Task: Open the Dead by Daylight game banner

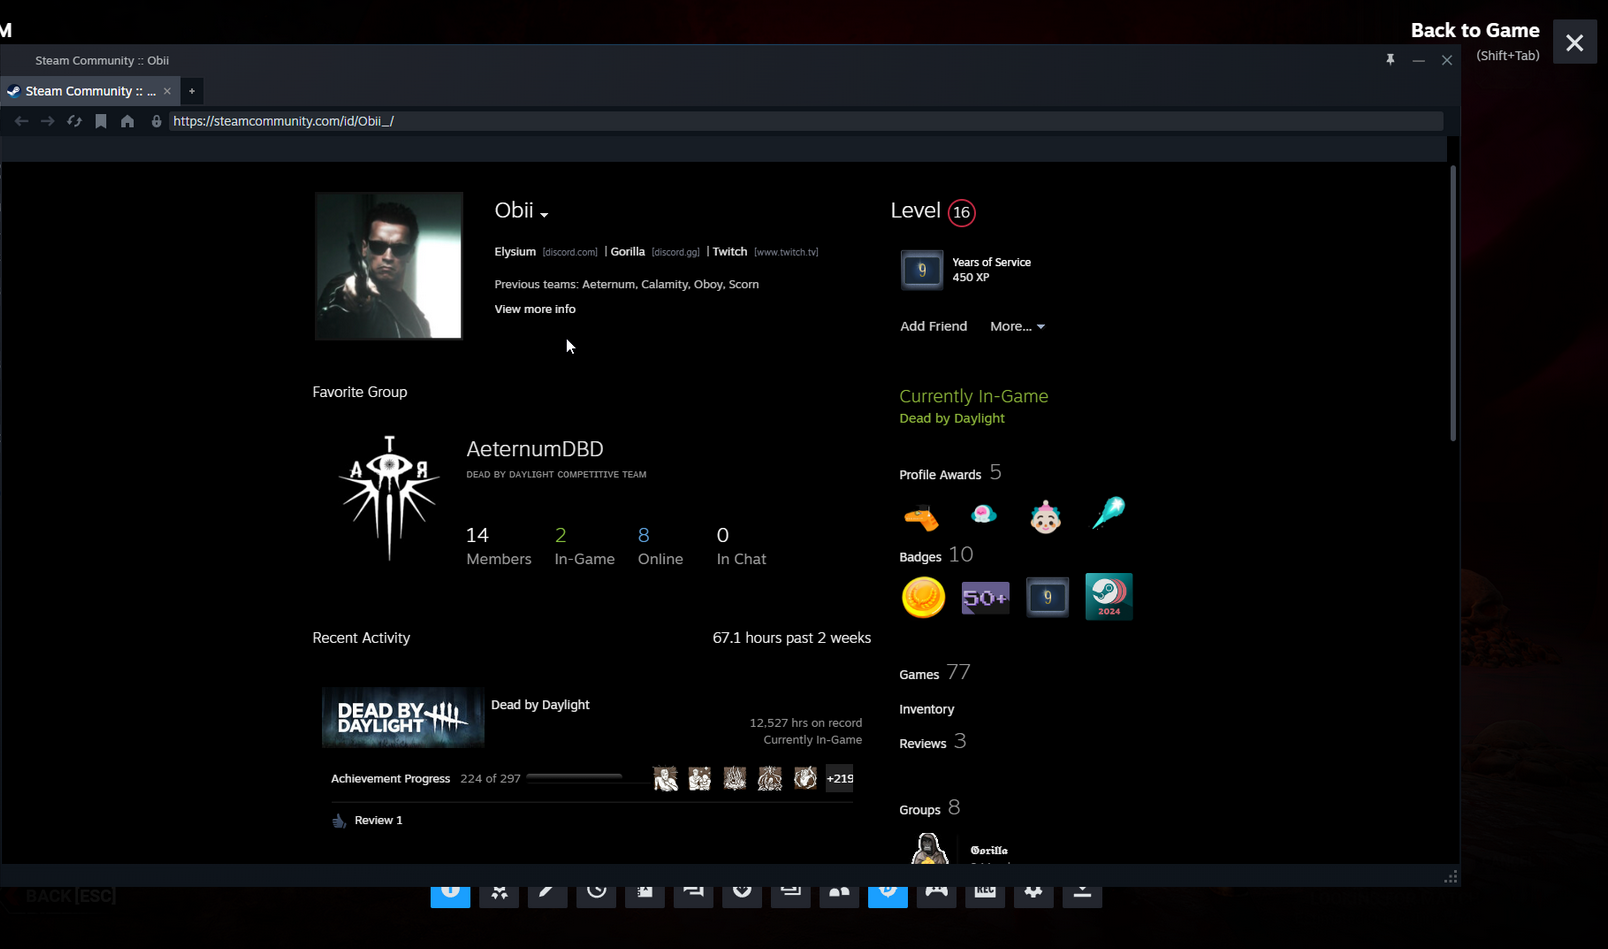Action: point(403,717)
